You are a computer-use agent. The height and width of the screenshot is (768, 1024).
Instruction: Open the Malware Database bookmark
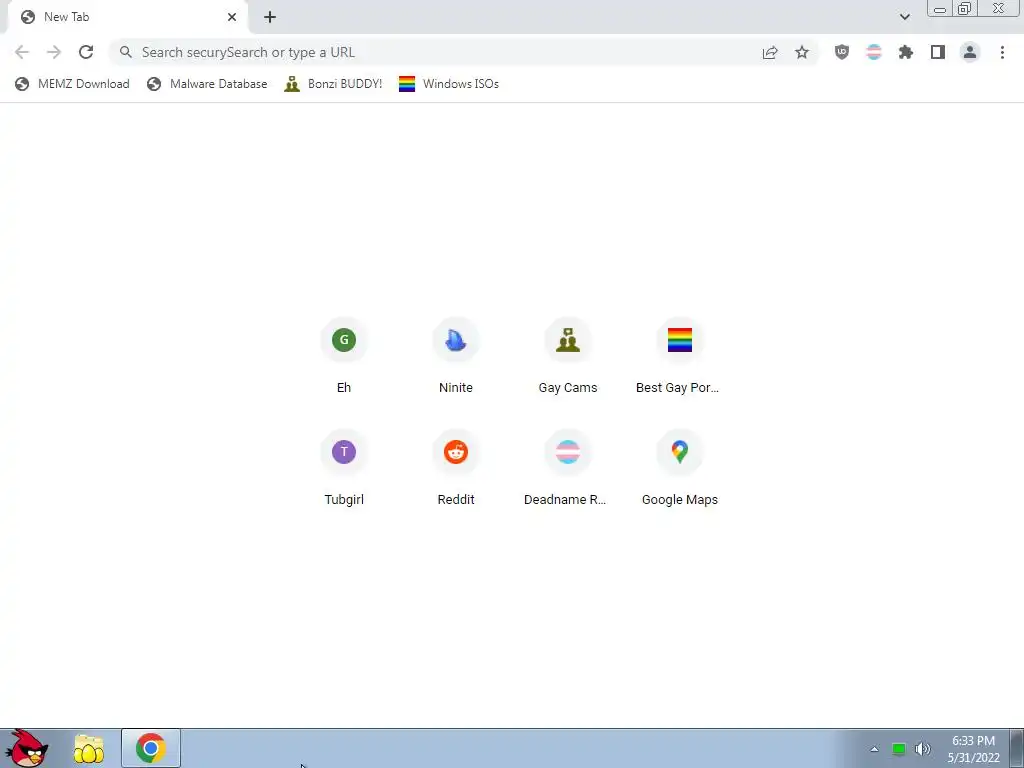tap(207, 84)
